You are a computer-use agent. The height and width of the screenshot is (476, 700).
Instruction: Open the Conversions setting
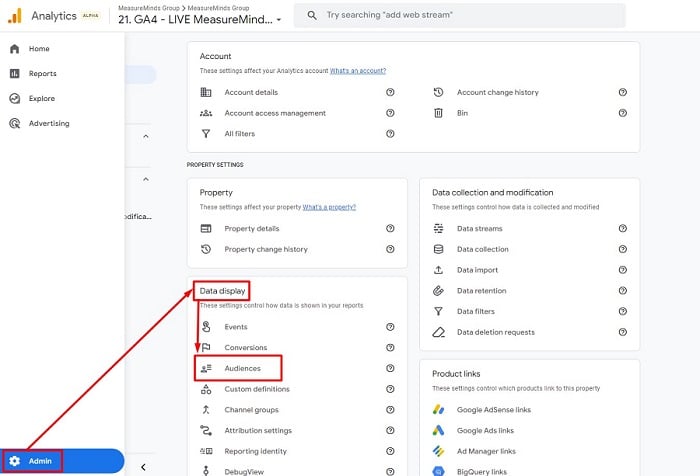pos(246,347)
